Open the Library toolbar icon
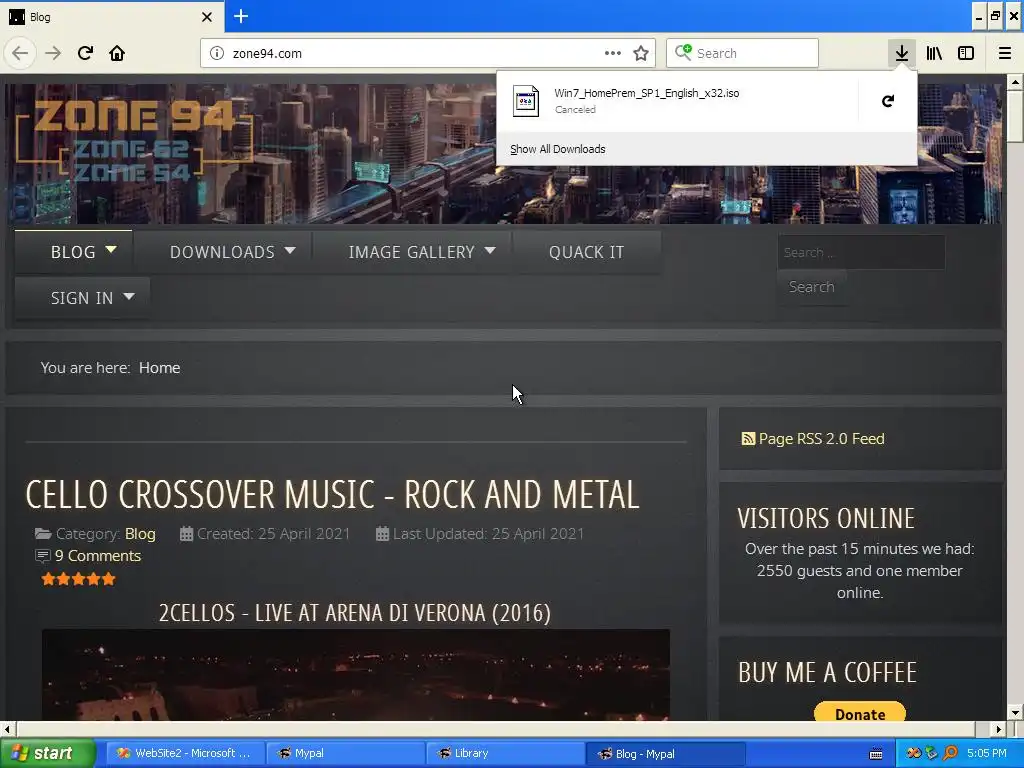The height and width of the screenshot is (768, 1024). pyautogui.click(x=934, y=53)
